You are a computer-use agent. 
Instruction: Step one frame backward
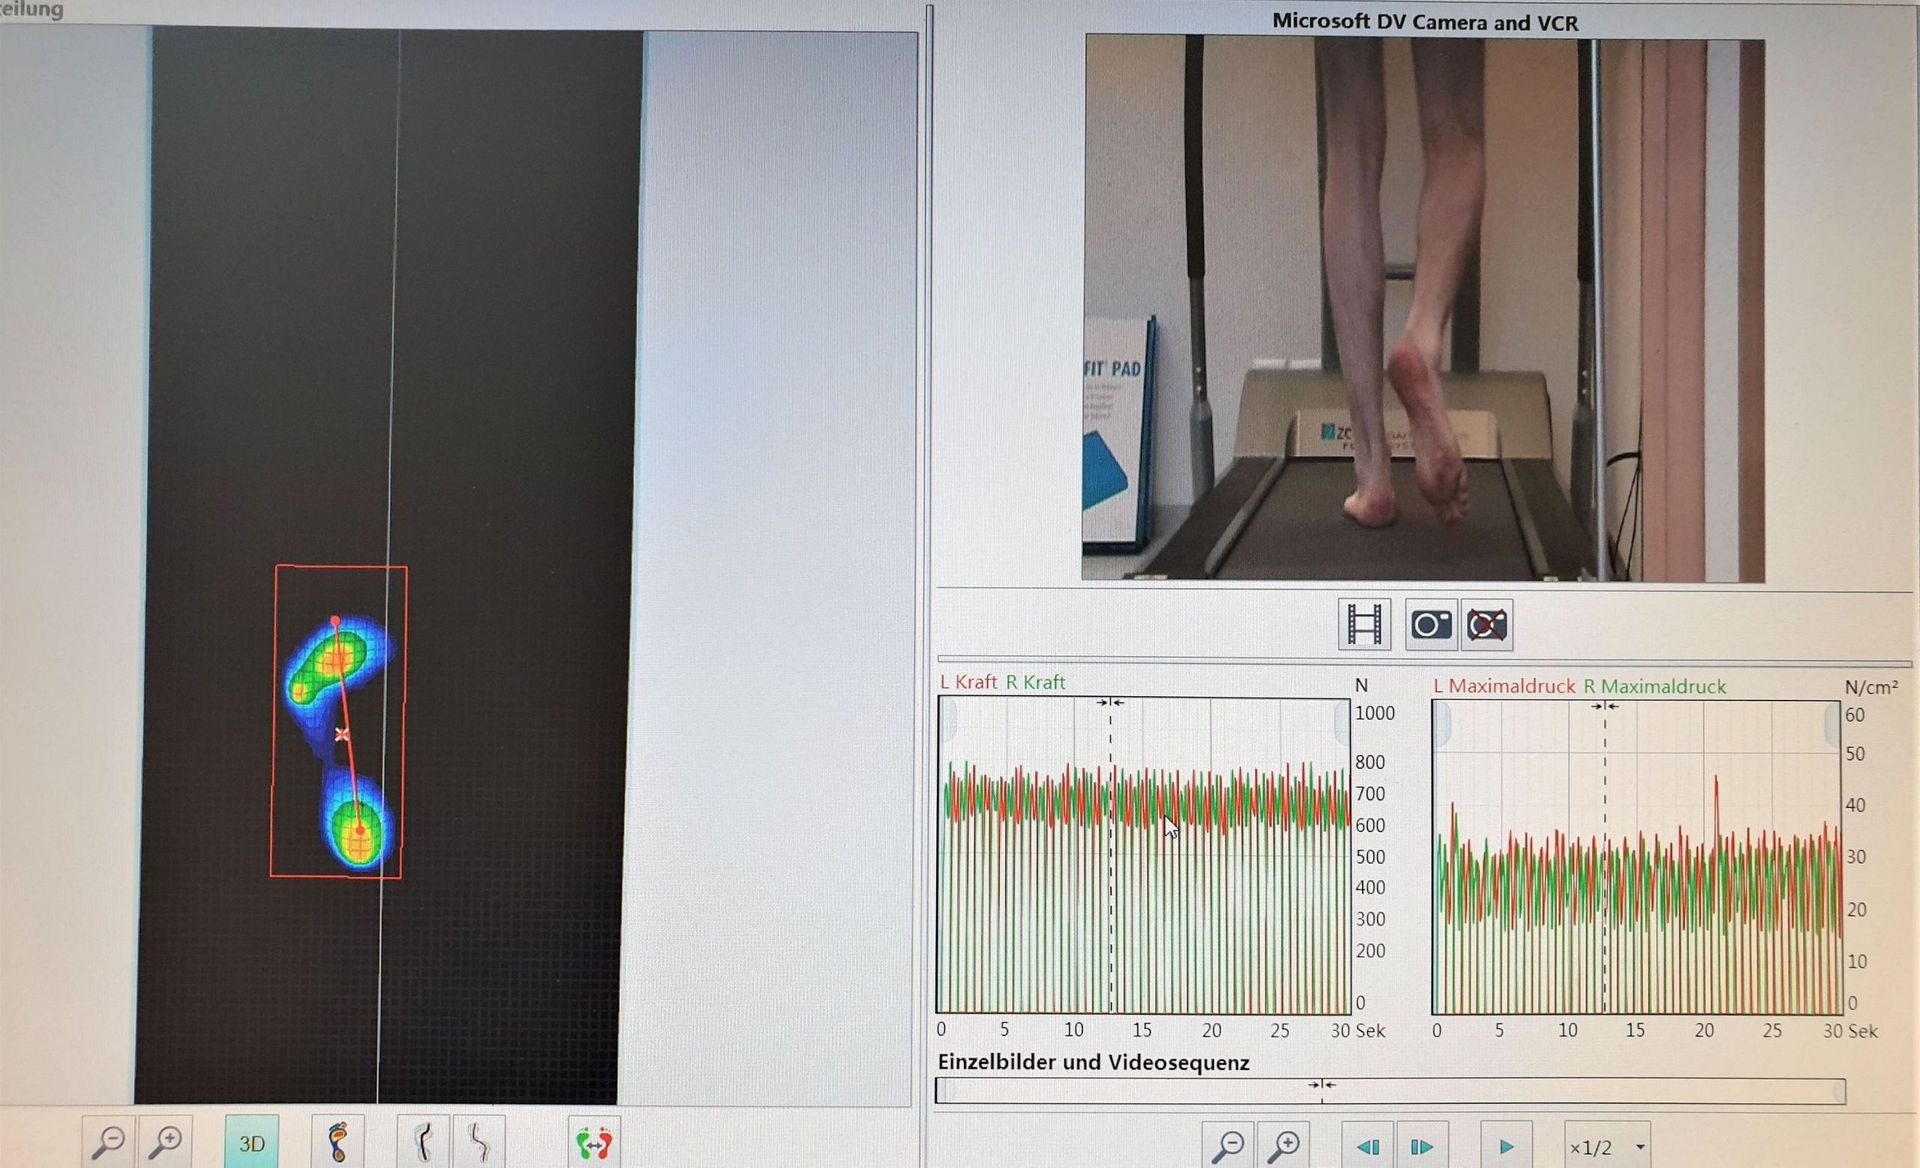point(1367,1146)
